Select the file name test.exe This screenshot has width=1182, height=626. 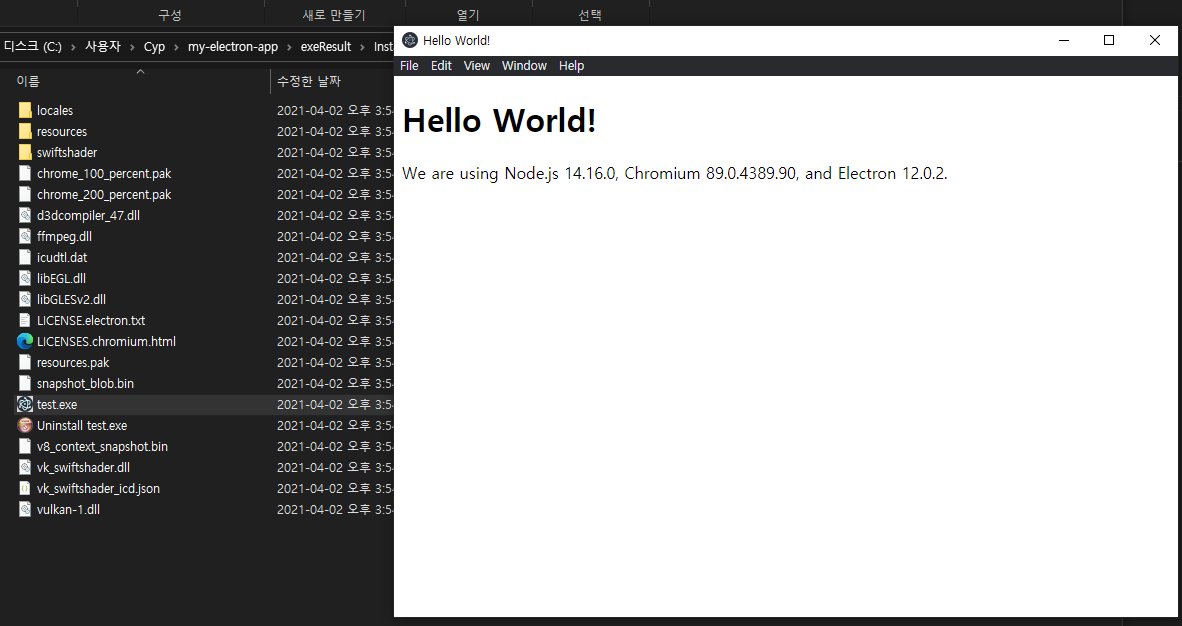point(57,404)
